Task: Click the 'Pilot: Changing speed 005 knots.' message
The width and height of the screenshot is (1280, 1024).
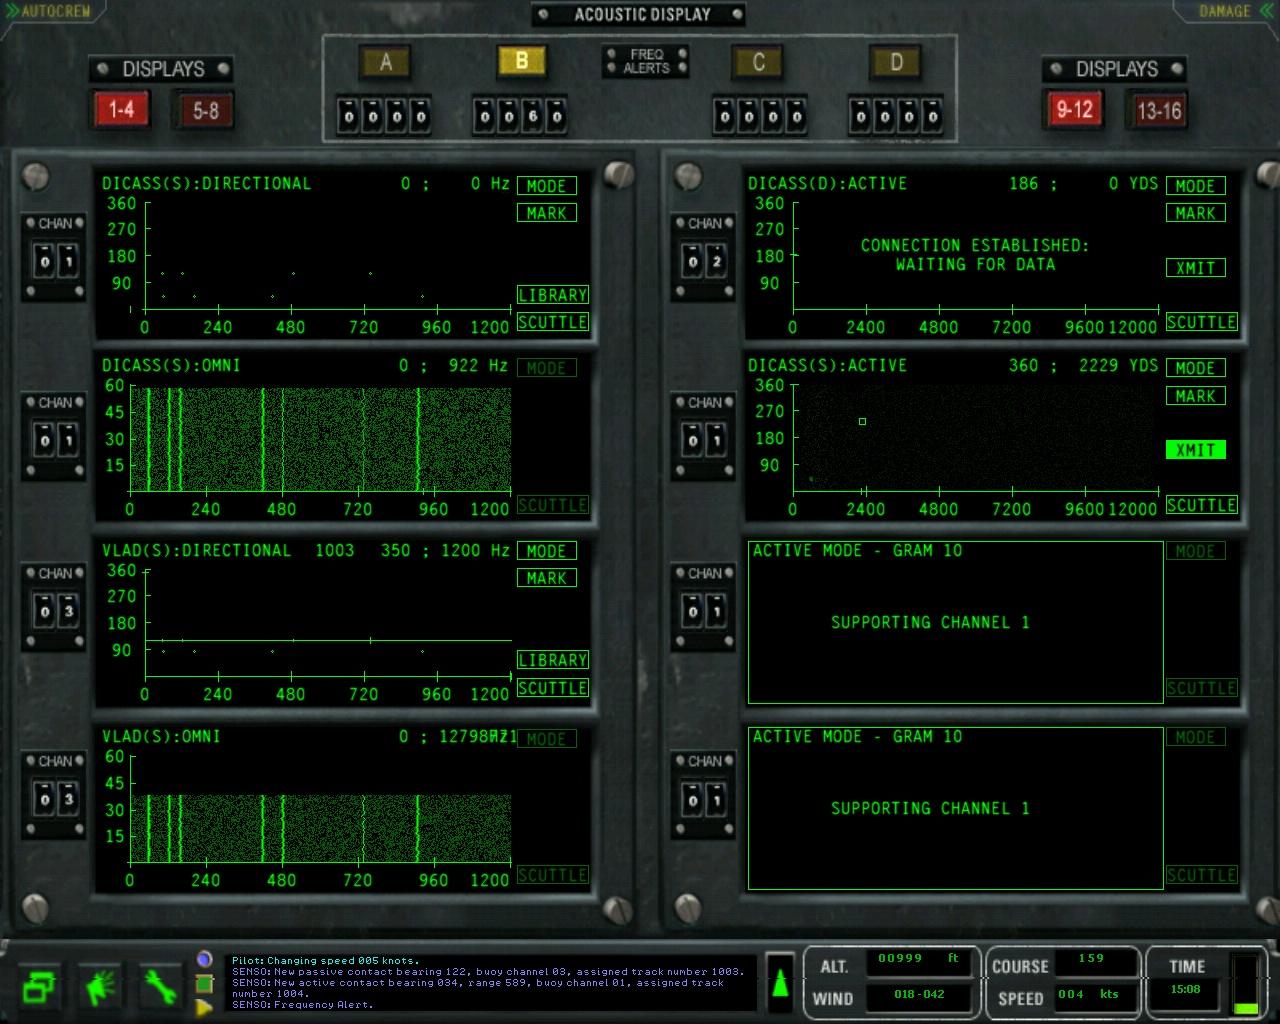Action: point(326,960)
